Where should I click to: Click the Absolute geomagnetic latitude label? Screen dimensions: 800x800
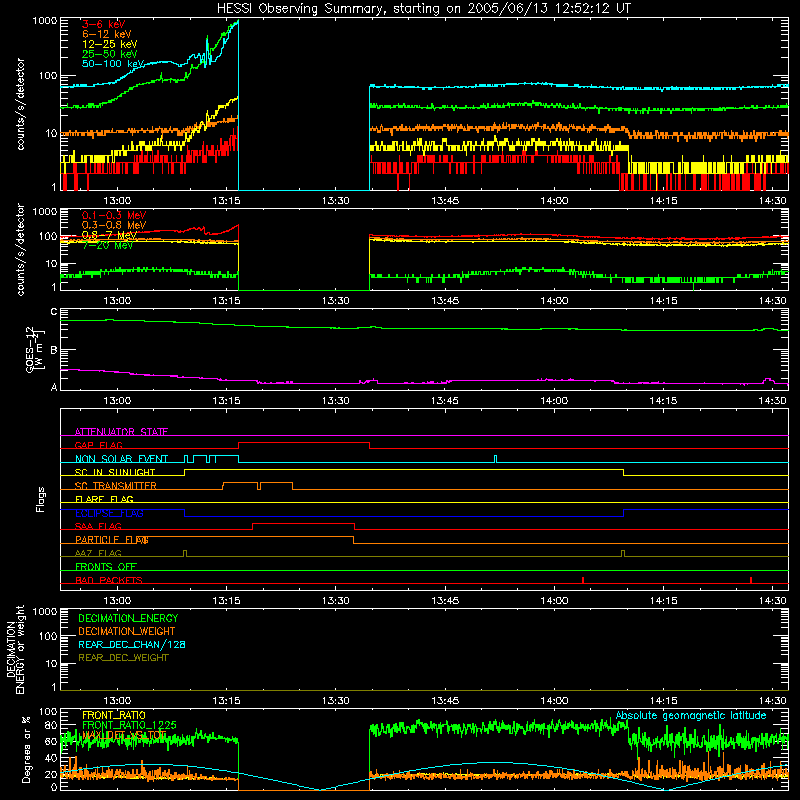[x=691, y=715]
